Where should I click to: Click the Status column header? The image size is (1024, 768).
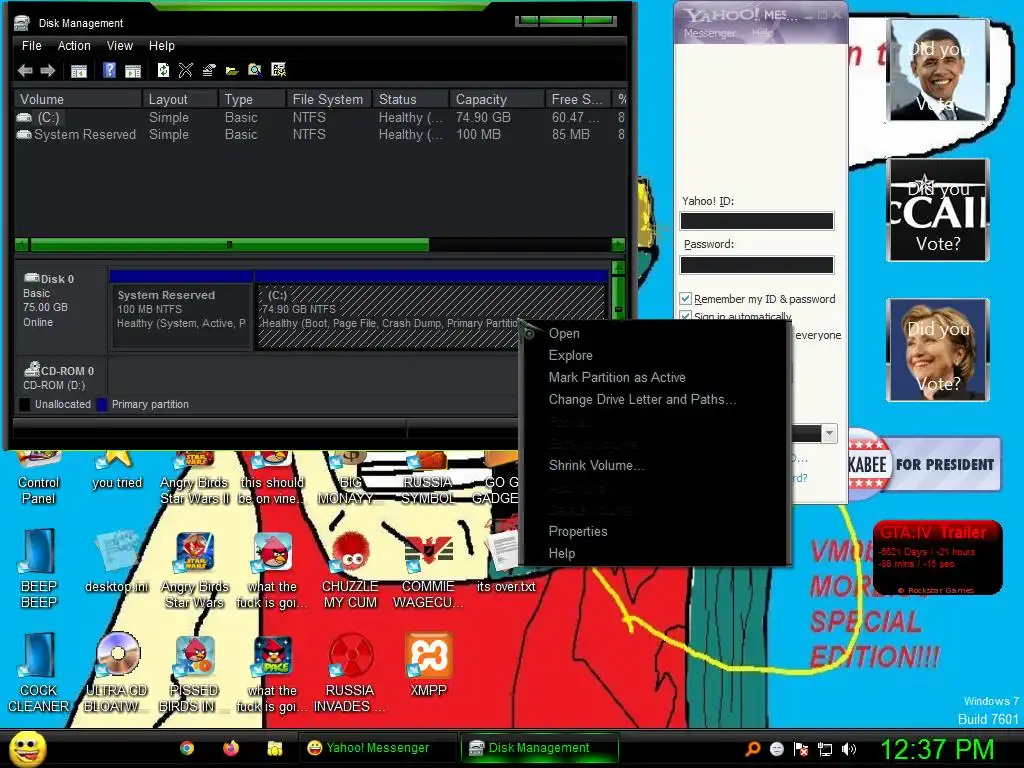click(x=411, y=99)
